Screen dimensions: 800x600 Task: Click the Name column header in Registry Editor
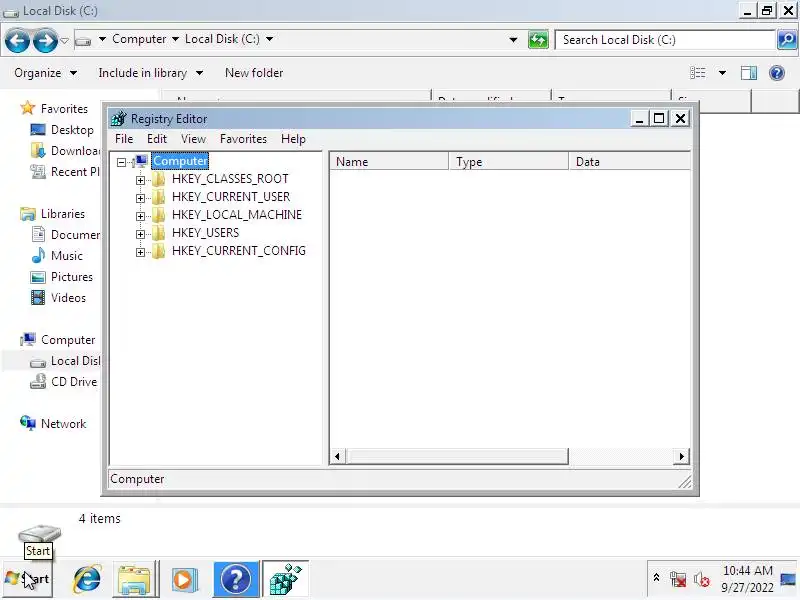coord(389,162)
